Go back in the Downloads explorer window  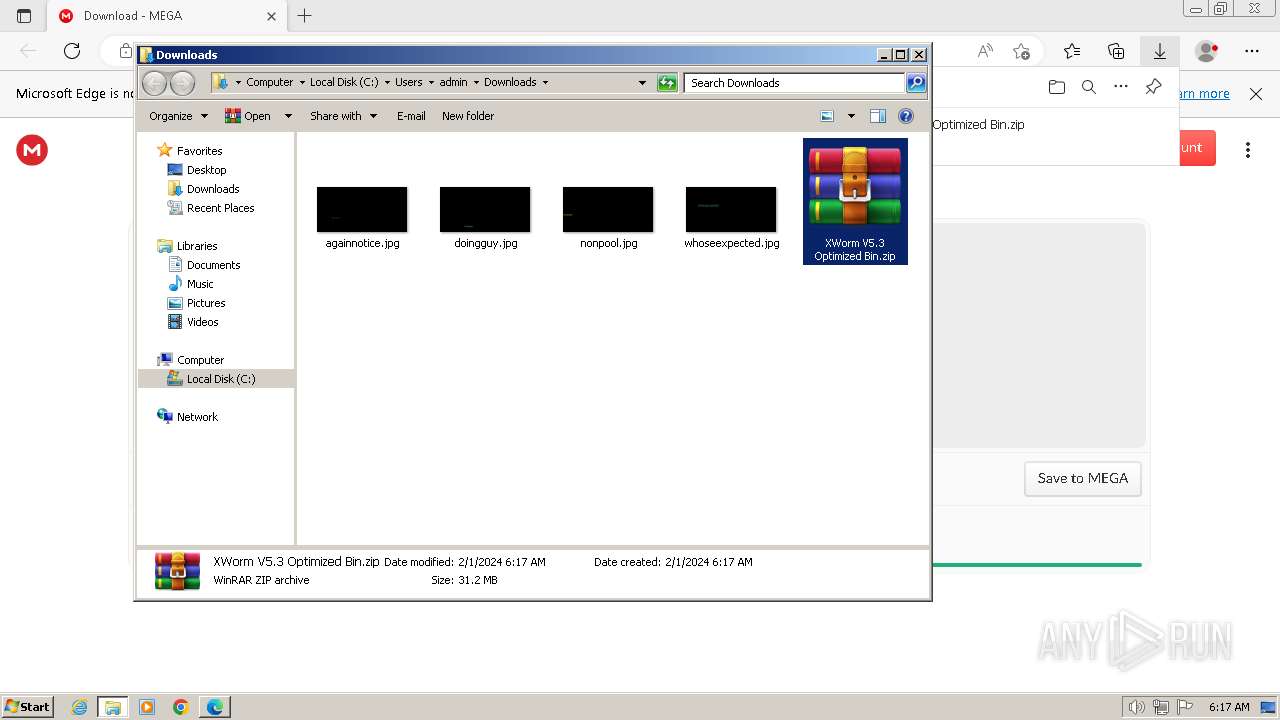pyautogui.click(x=154, y=83)
